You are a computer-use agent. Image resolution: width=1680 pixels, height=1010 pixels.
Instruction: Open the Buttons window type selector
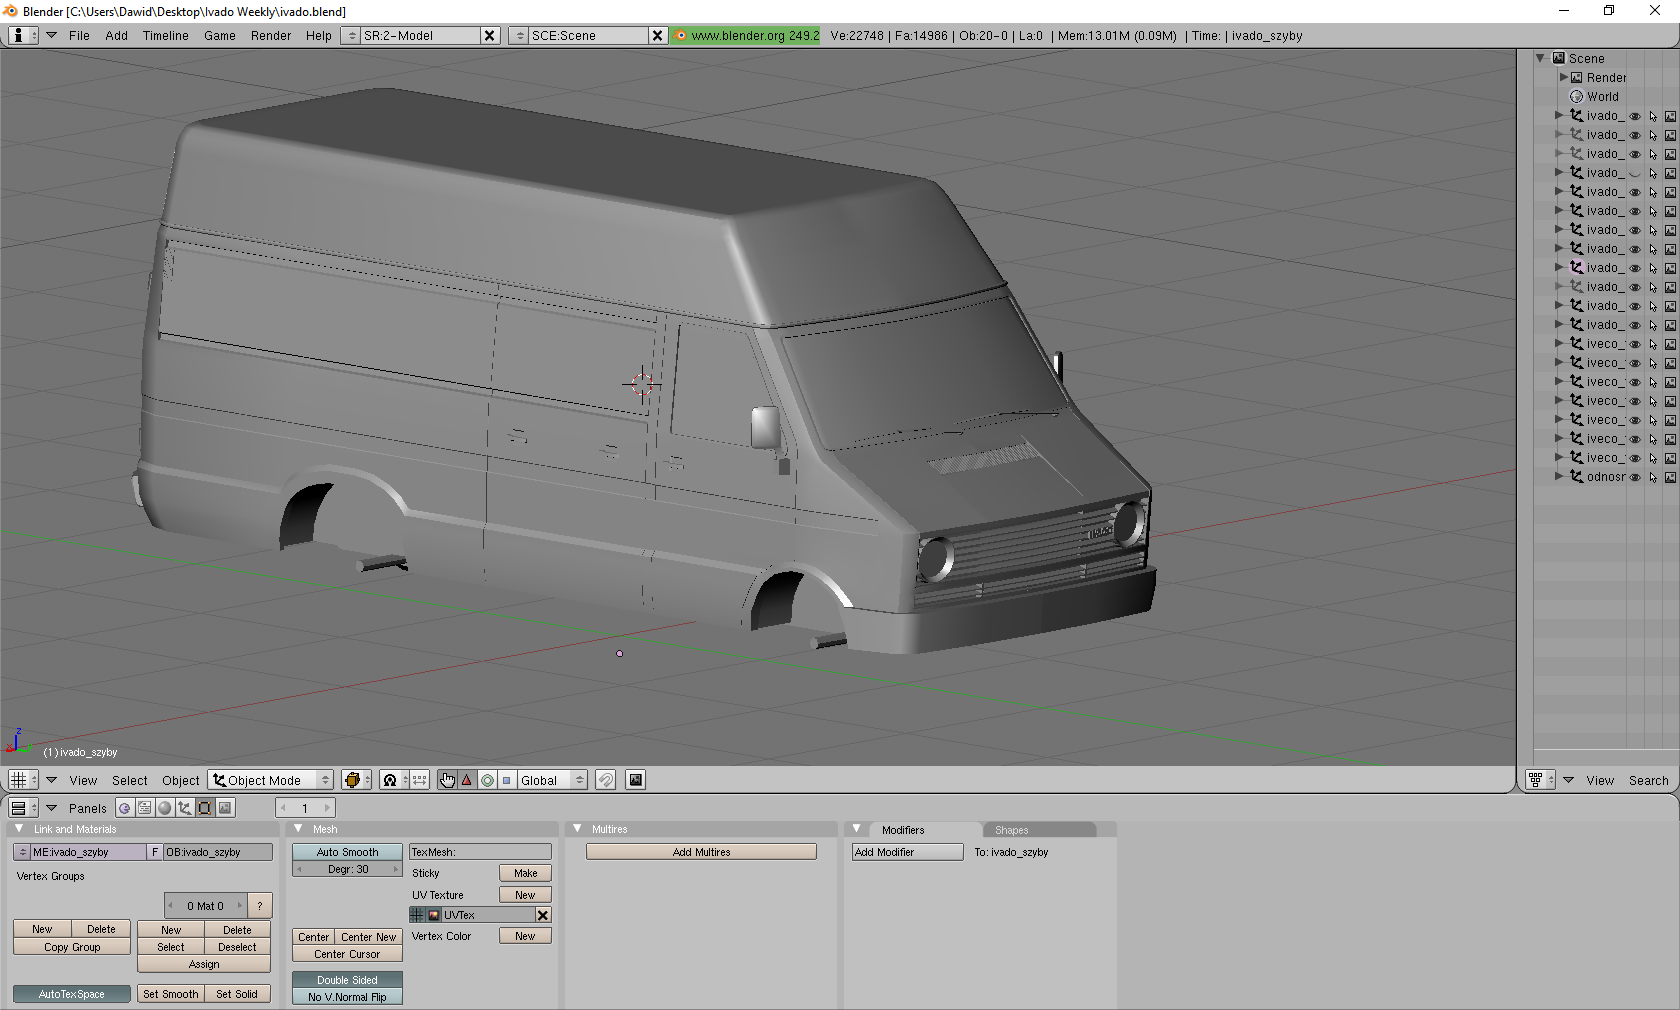tap(23, 808)
